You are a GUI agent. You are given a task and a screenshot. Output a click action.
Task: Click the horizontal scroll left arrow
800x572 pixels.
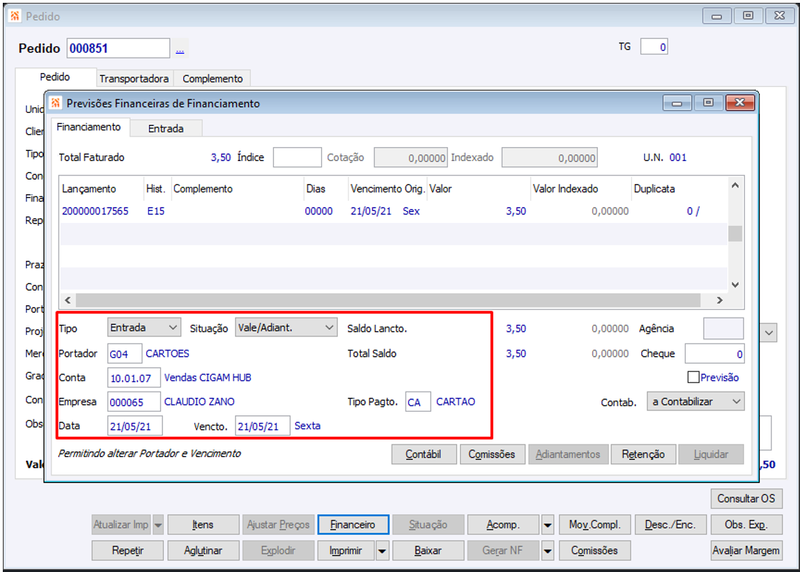(68, 300)
